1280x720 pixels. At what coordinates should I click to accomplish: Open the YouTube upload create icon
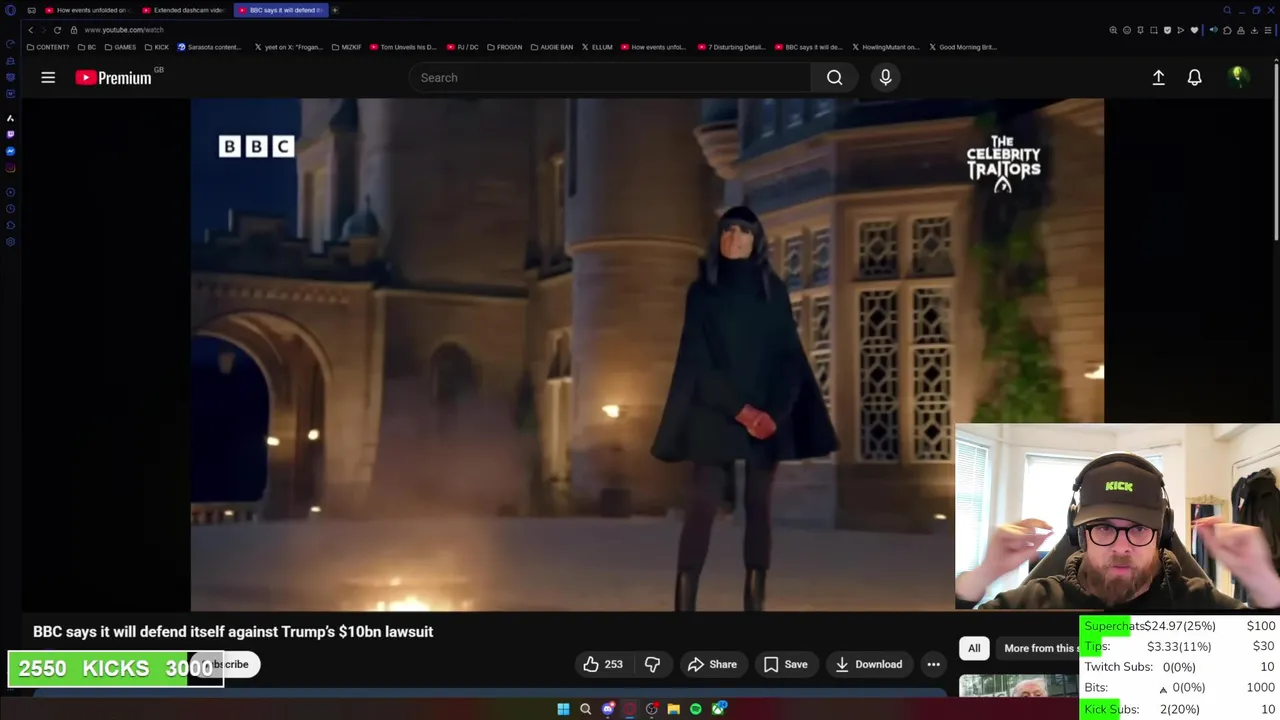point(1158,77)
